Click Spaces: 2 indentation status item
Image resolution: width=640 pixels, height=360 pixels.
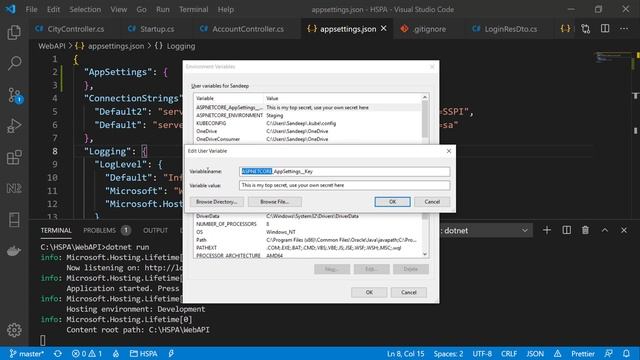(x=448, y=353)
